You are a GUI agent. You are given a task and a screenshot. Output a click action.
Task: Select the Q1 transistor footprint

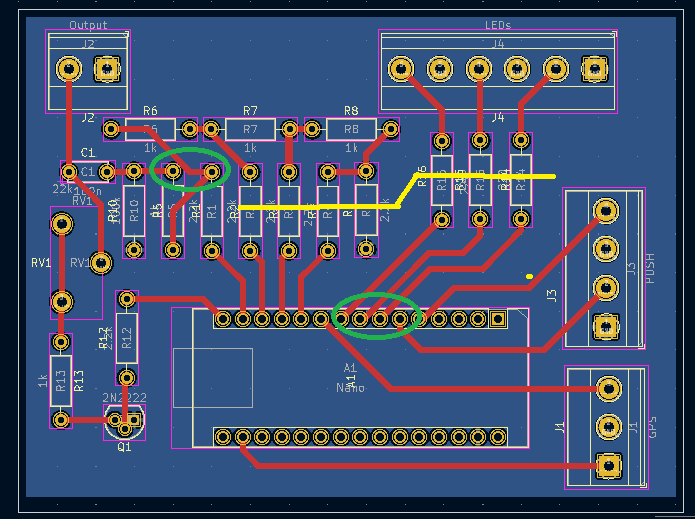pyautogui.click(x=125, y=422)
